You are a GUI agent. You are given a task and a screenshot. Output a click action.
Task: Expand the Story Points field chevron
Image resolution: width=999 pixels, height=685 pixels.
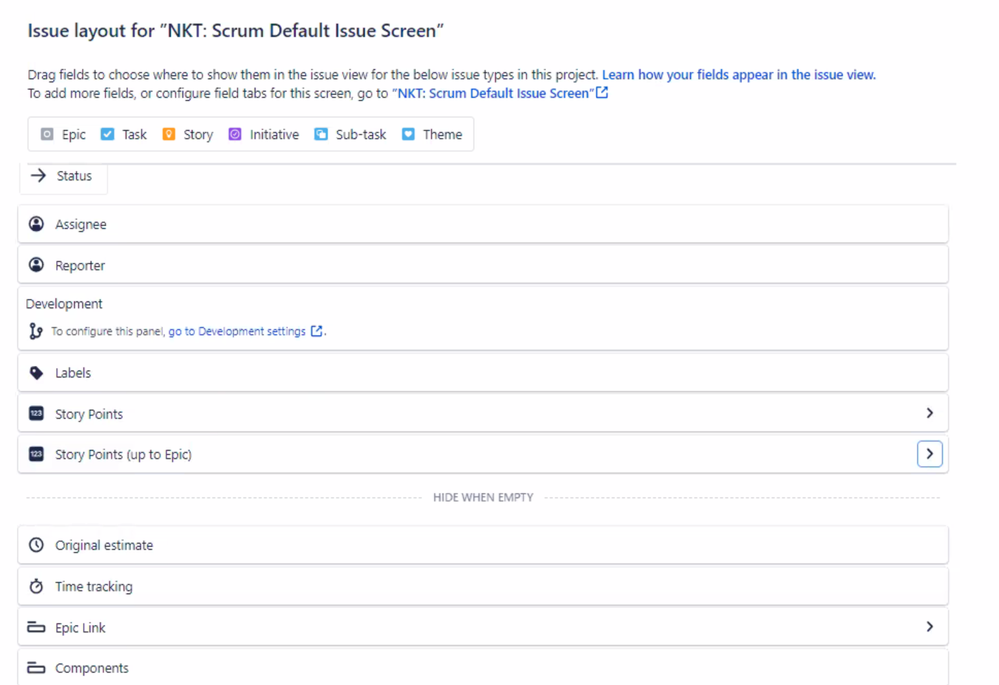pos(930,413)
